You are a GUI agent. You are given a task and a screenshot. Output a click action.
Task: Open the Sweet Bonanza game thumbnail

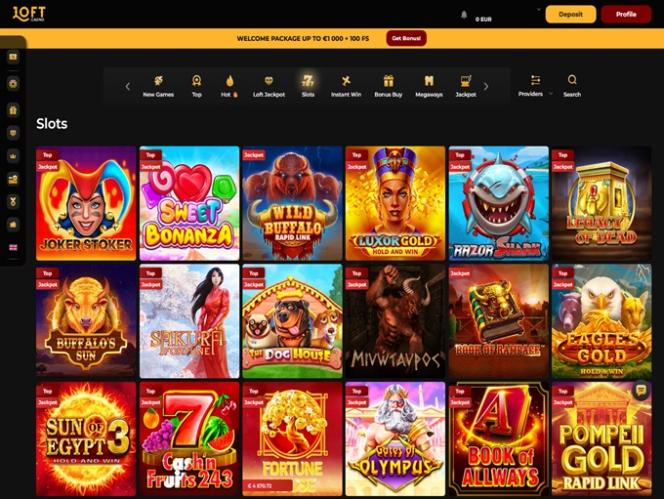pyautogui.click(x=189, y=203)
